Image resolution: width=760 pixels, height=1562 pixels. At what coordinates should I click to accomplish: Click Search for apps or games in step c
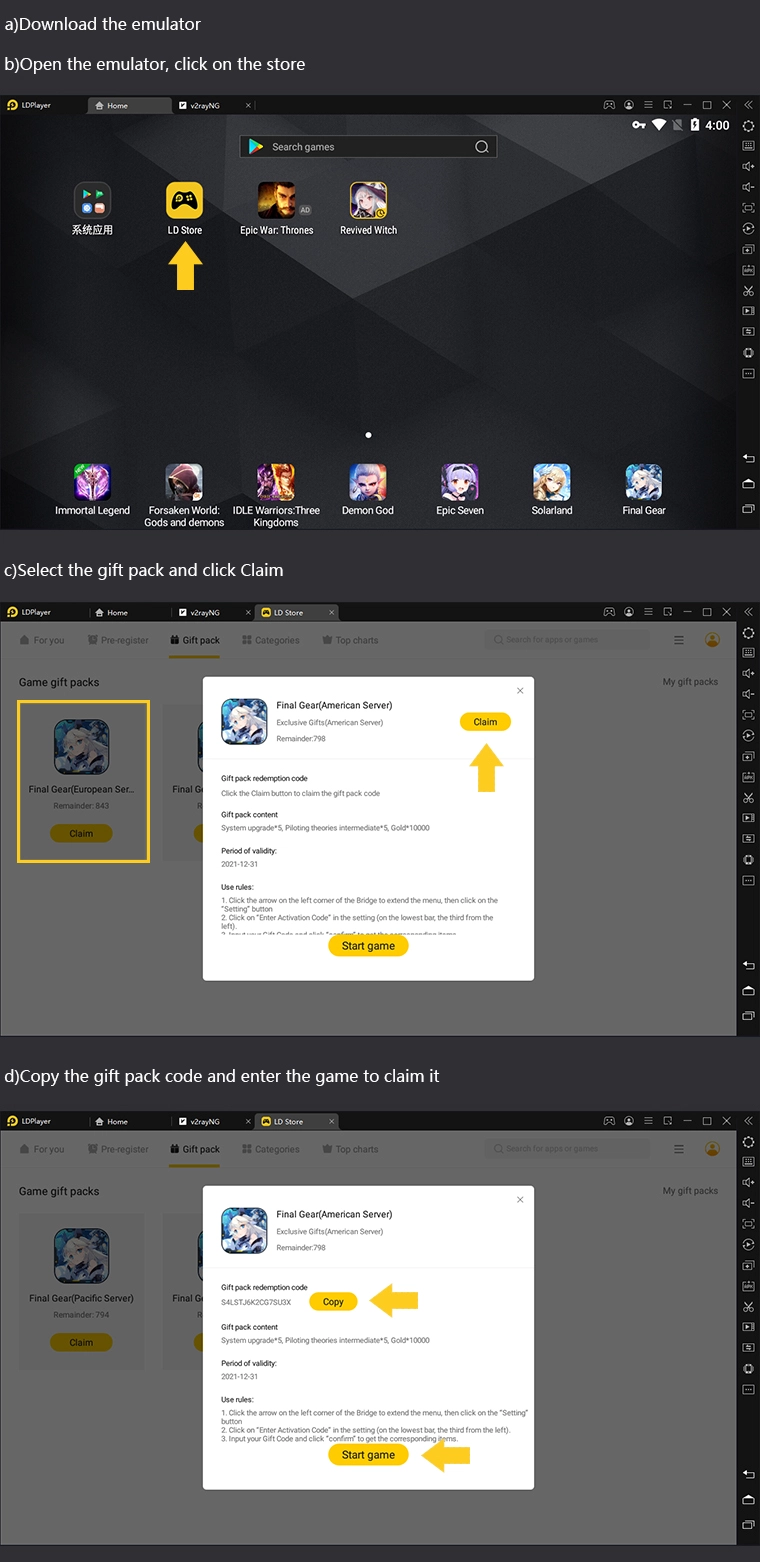pos(567,640)
